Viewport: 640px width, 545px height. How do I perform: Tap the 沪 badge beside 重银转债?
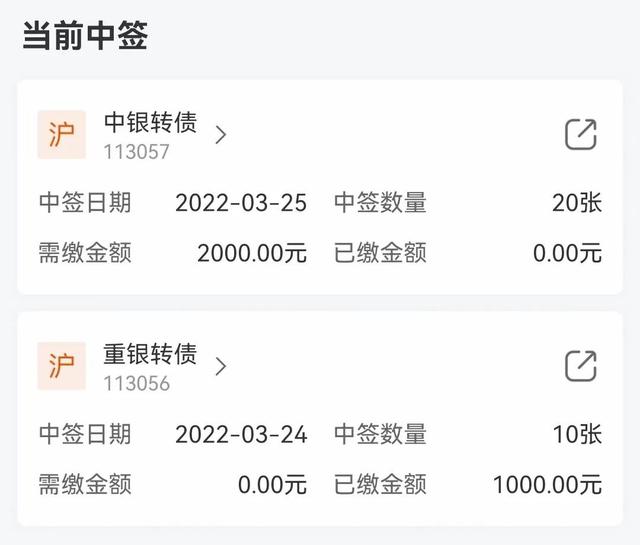[x=62, y=366]
